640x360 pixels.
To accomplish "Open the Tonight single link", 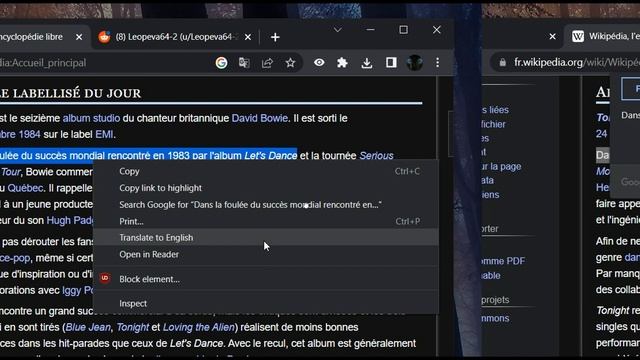I will pos(133,327).
